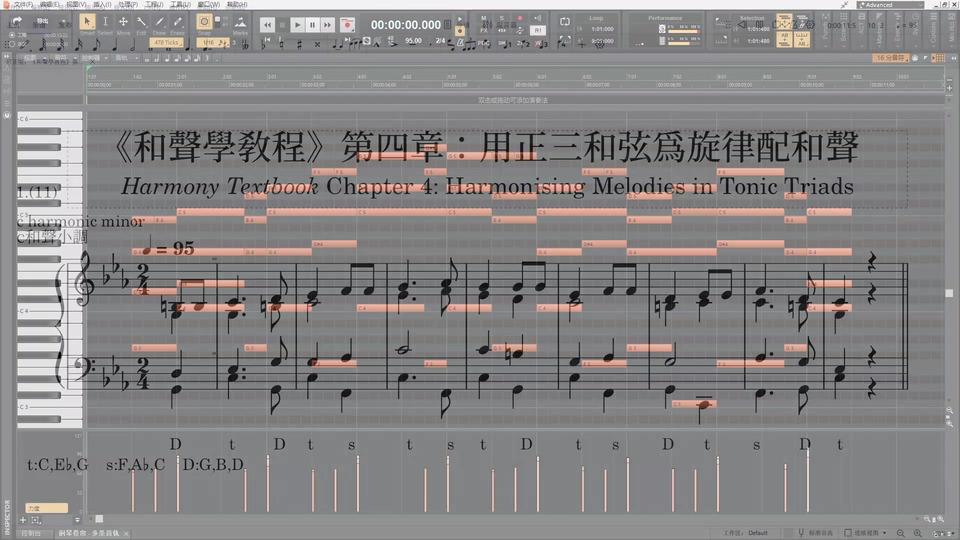Click the horizontal scrollbar thumb below velocity lane
960x540 pixels.
(99, 519)
